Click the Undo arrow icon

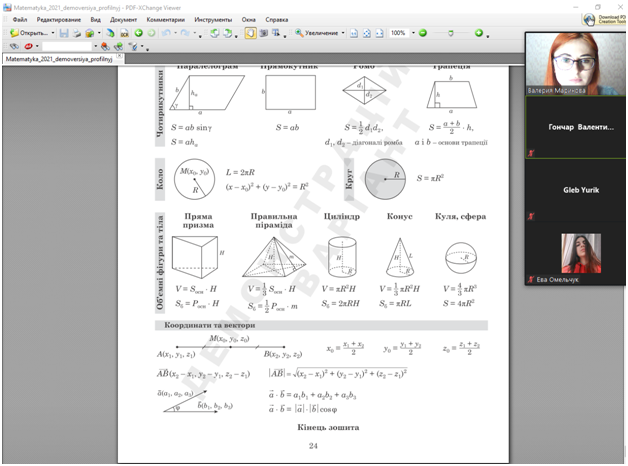[165, 33]
